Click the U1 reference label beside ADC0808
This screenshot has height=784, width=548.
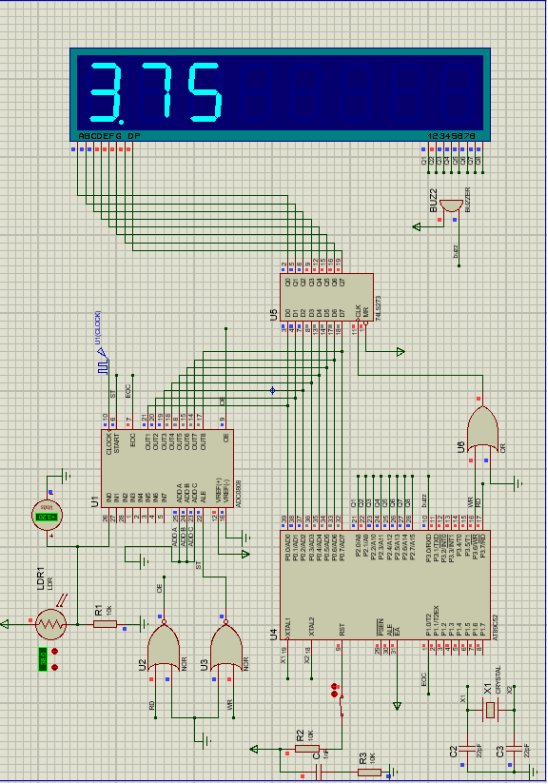(x=94, y=502)
